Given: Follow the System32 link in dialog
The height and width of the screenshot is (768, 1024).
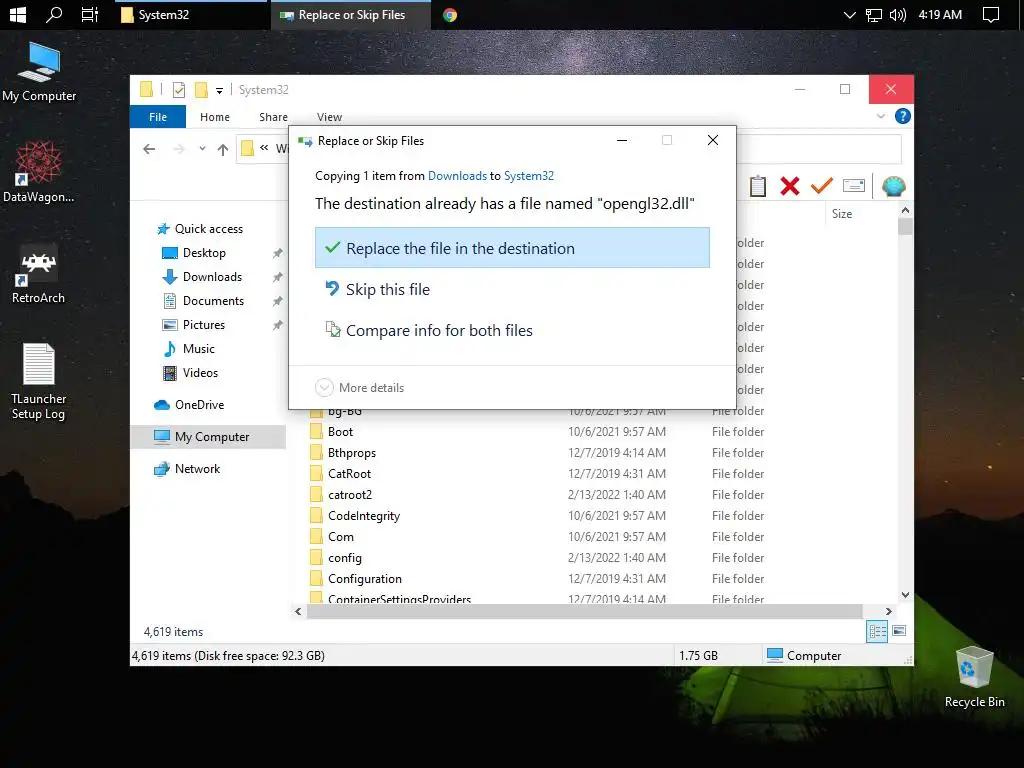Looking at the screenshot, I should (x=529, y=176).
